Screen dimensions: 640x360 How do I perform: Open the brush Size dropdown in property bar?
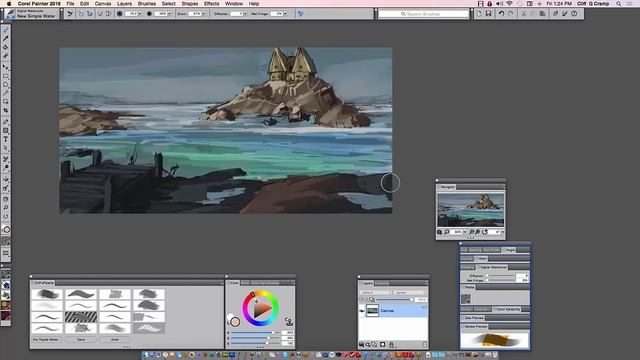tap(140, 13)
